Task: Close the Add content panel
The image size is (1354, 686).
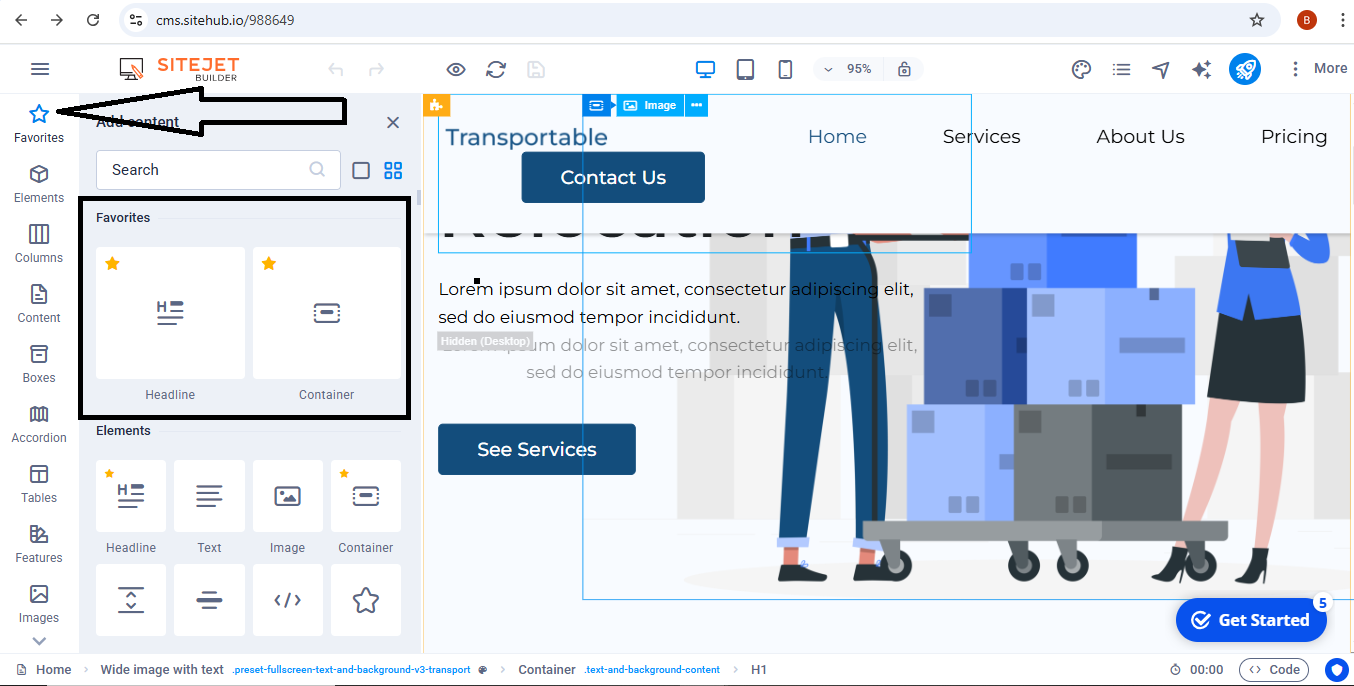Action: click(393, 122)
